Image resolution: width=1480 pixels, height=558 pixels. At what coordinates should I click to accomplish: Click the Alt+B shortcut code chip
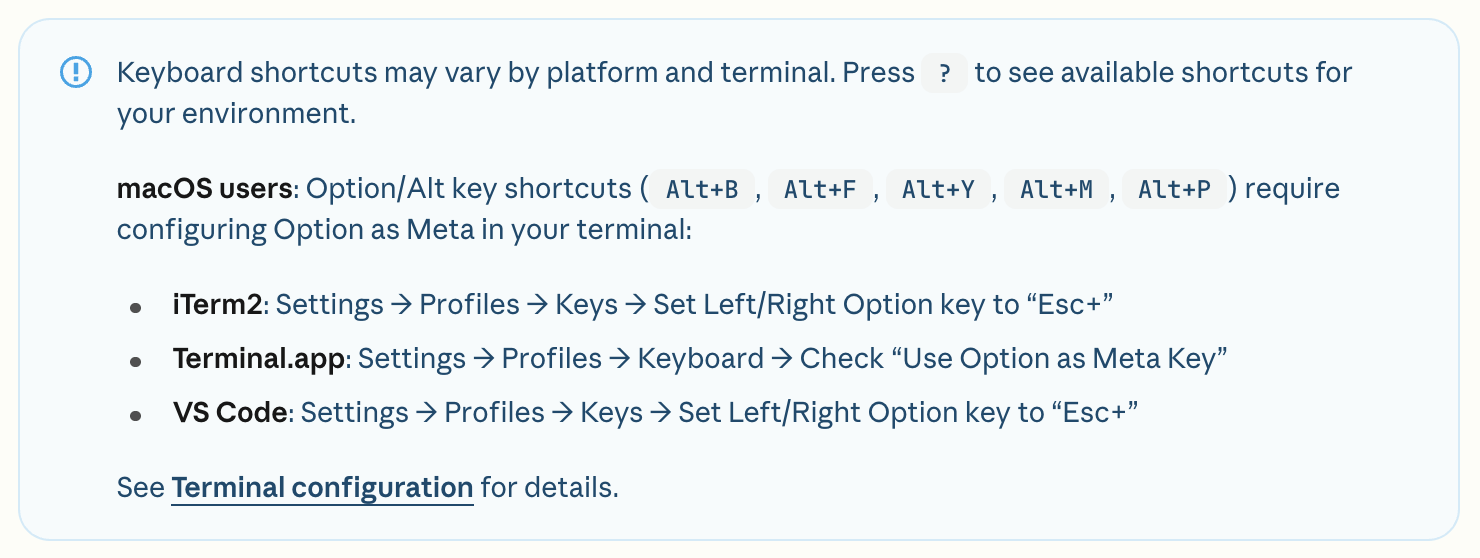coord(702,190)
